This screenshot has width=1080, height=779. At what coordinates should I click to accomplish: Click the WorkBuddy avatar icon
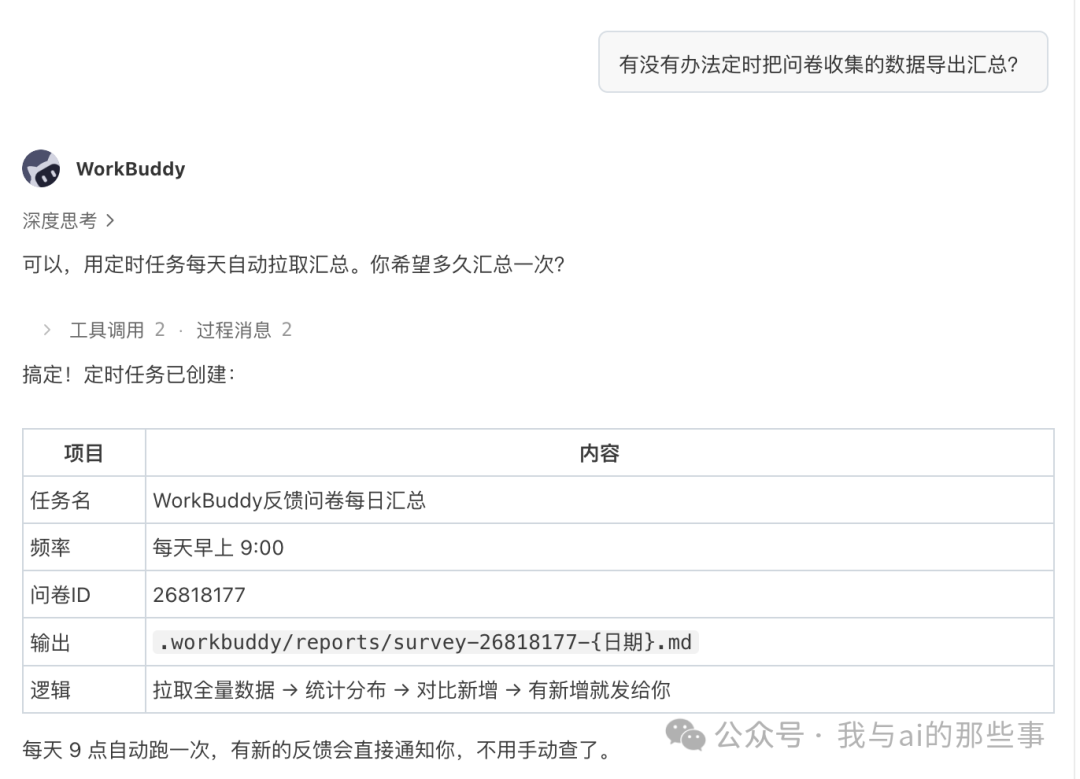[41, 169]
